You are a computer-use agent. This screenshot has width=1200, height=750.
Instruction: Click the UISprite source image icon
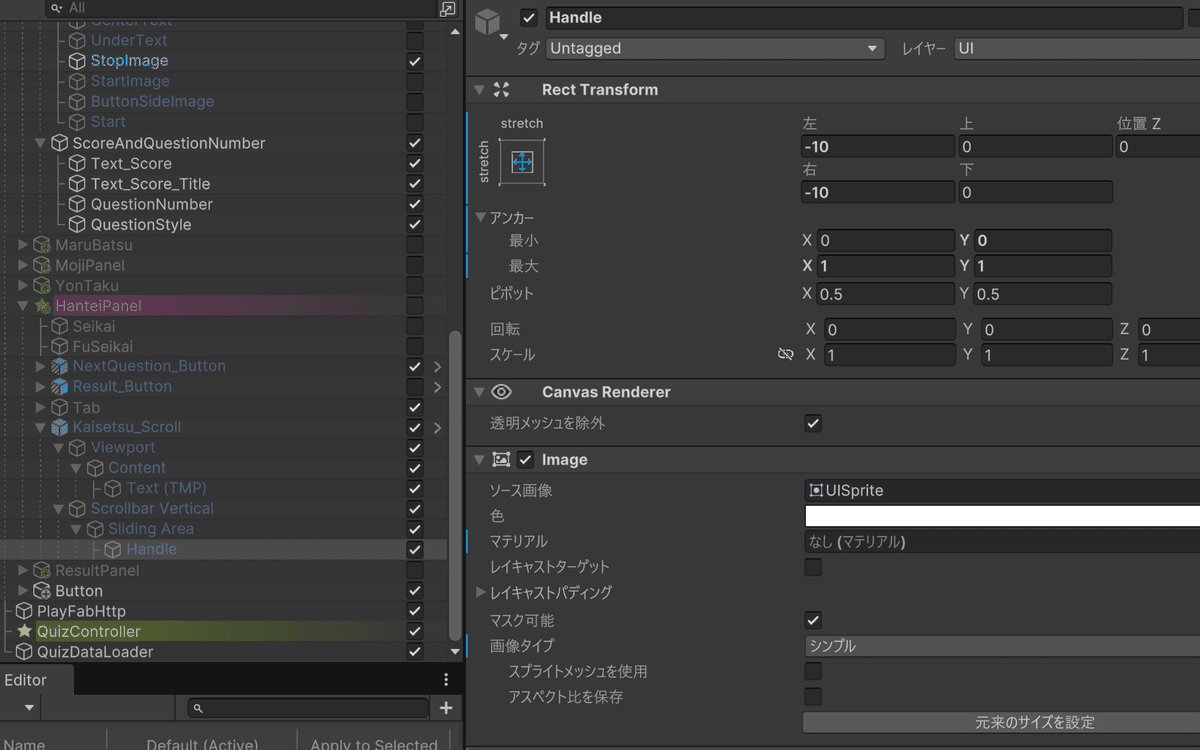(x=816, y=490)
